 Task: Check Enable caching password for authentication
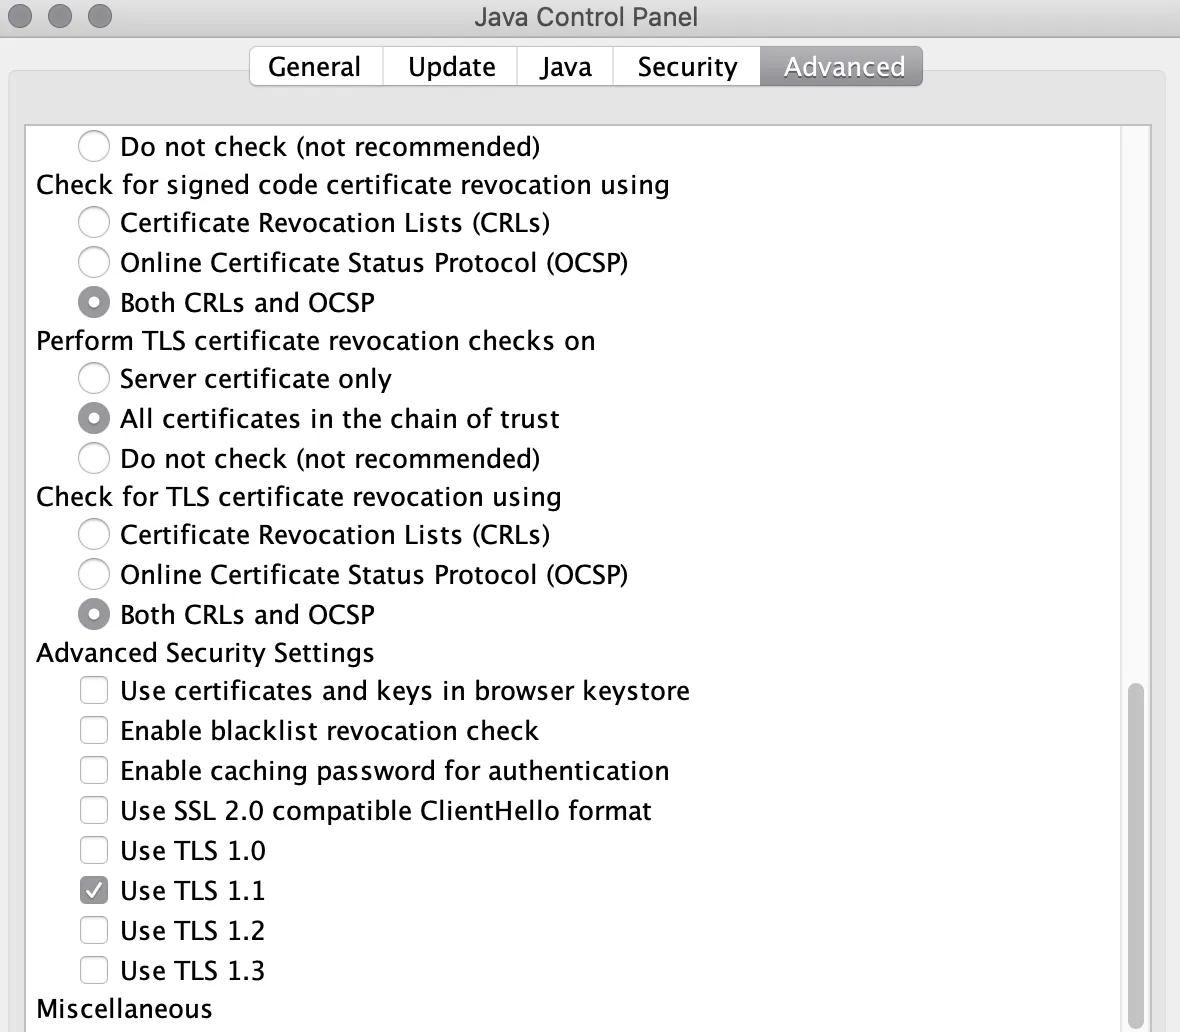(x=94, y=770)
